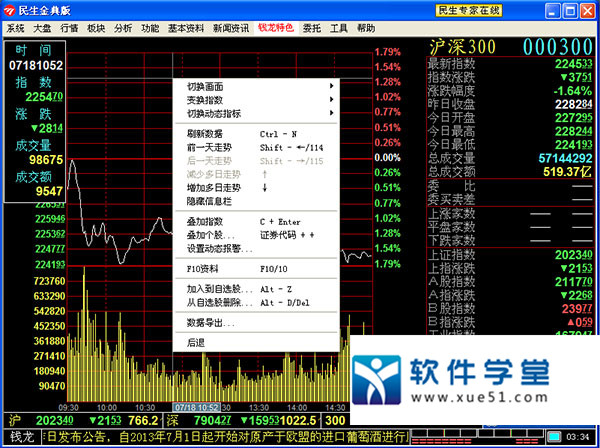Choose 叠加指数 in the context menu

[256, 222]
